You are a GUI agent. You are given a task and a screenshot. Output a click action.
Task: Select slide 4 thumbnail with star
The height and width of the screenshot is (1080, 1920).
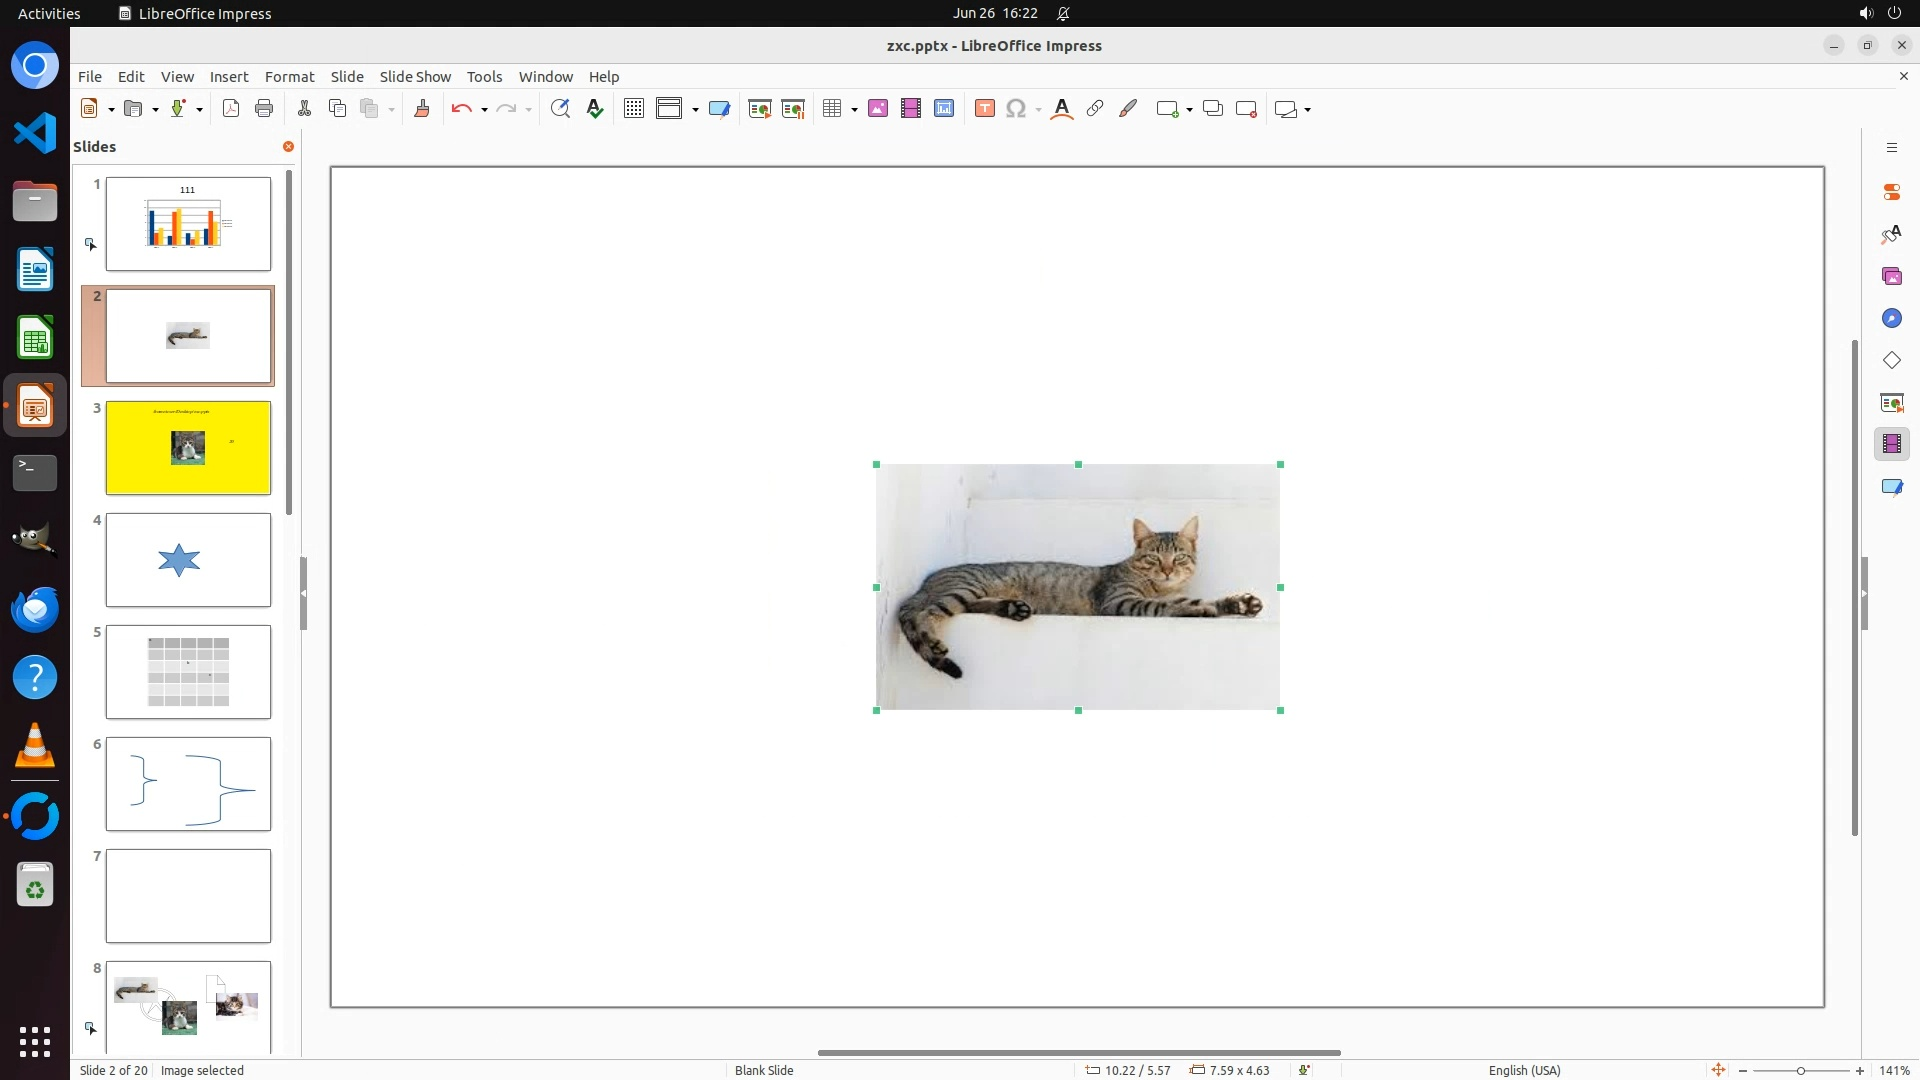[x=188, y=560]
